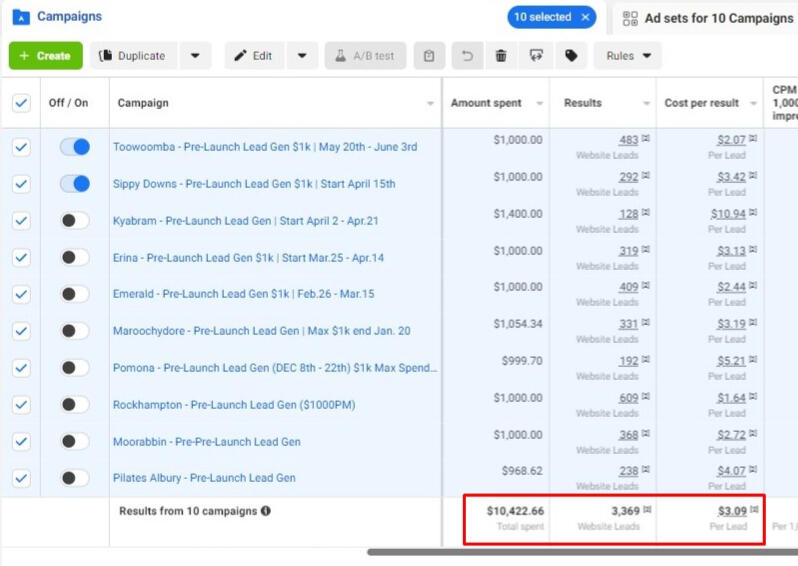Open the Maroochydore Pre-Launch Lead Gen campaign
Viewport: 798px width, 566px height.
(x=262, y=331)
